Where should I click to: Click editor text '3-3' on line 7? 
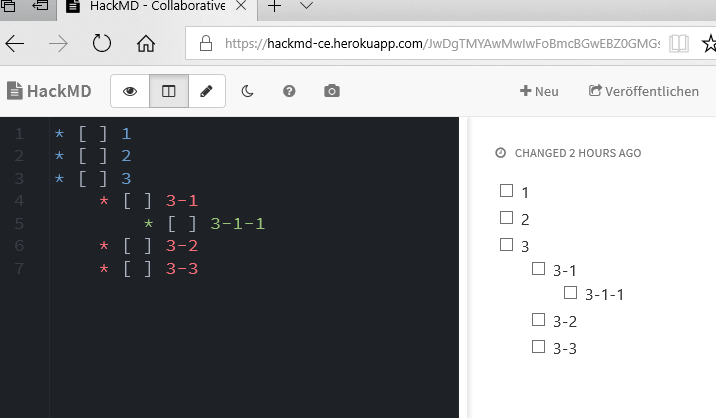coord(182,269)
